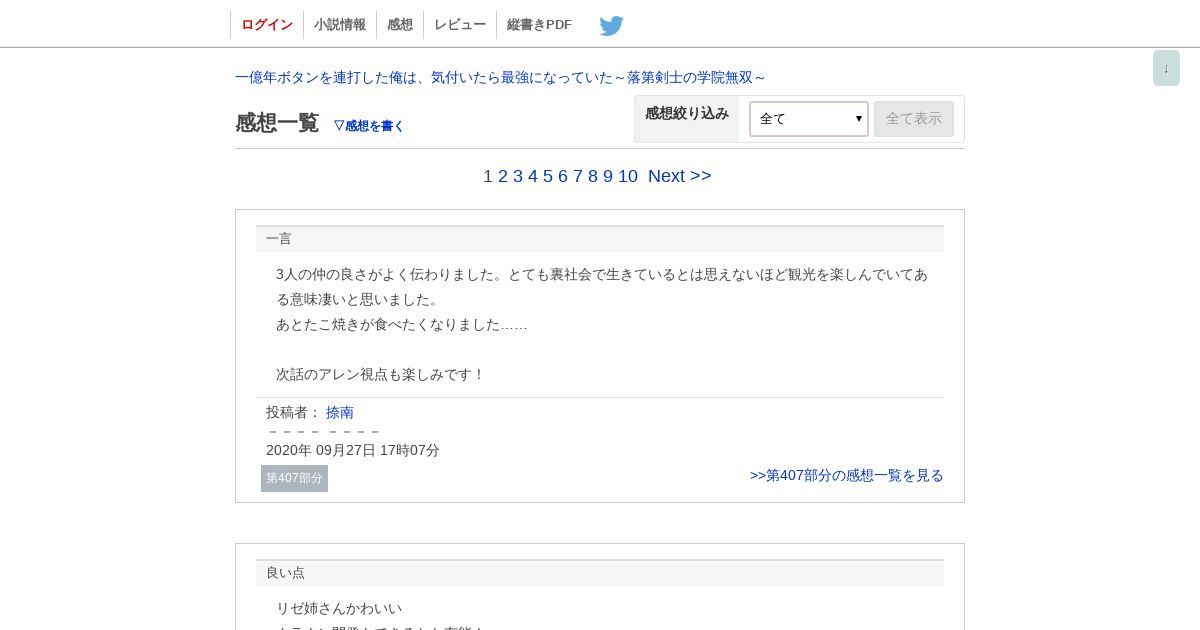Open the レビュー menu item
This screenshot has height=630, width=1200.
coord(460,25)
